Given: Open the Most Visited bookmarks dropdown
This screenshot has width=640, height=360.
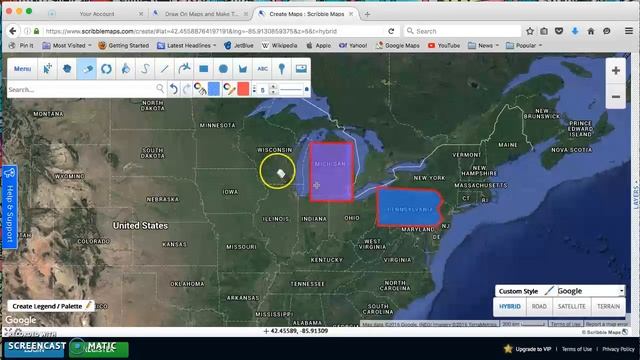Looking at the screenshot, I should tap(67, 45).
